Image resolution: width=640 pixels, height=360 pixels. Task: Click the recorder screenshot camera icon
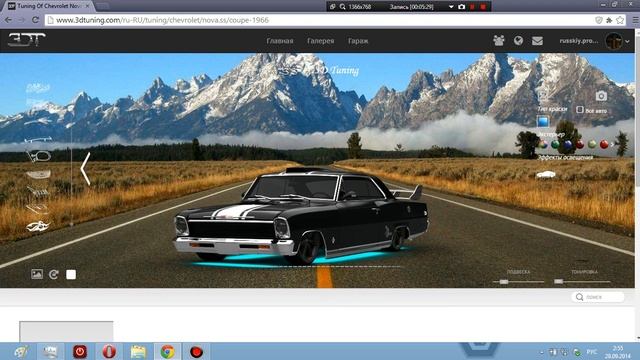[462, 7]
